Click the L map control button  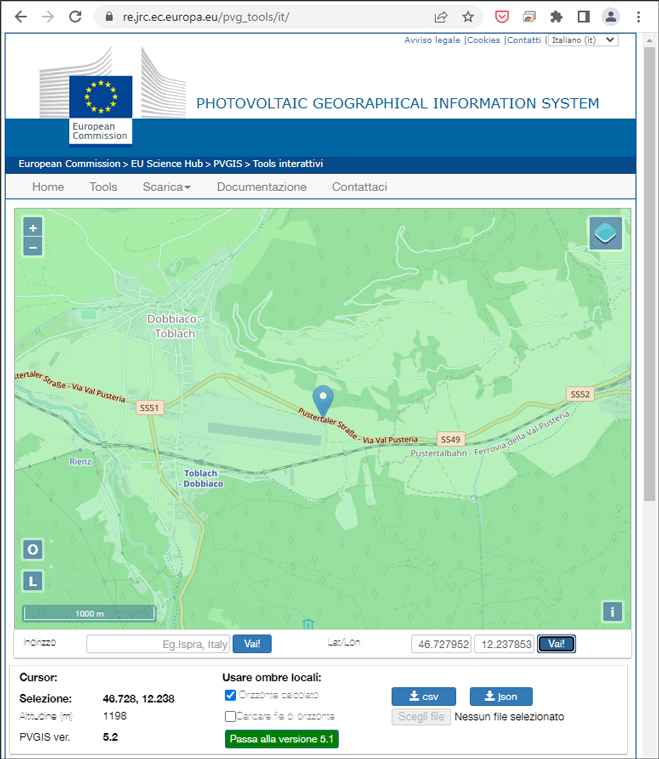(33, 581)
